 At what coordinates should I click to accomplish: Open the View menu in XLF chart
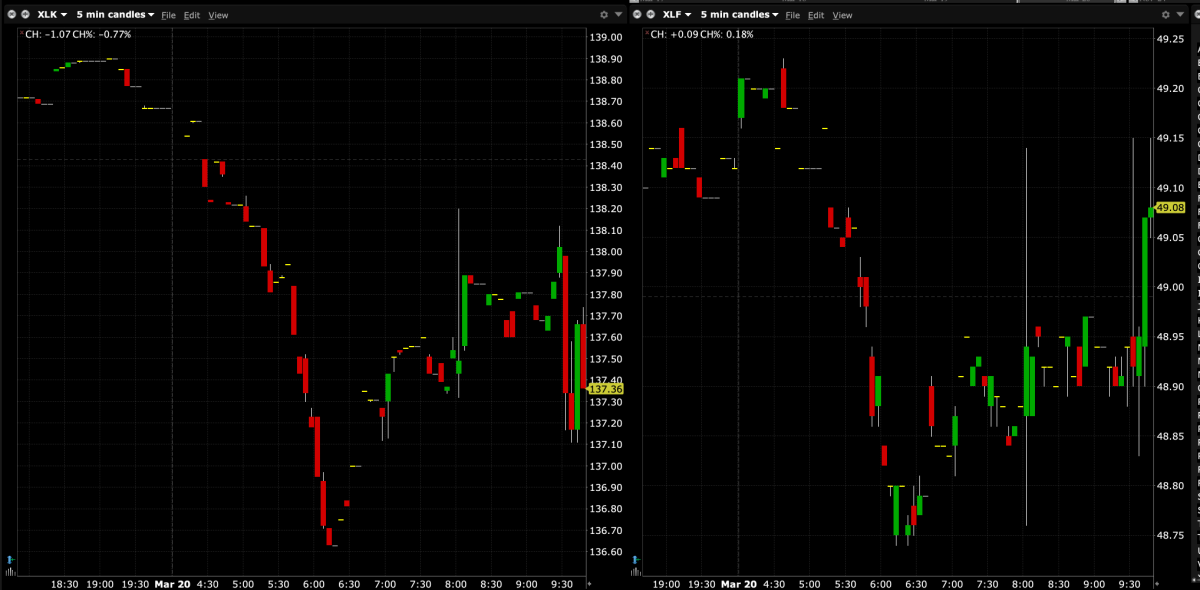click(x=843, y=16)
